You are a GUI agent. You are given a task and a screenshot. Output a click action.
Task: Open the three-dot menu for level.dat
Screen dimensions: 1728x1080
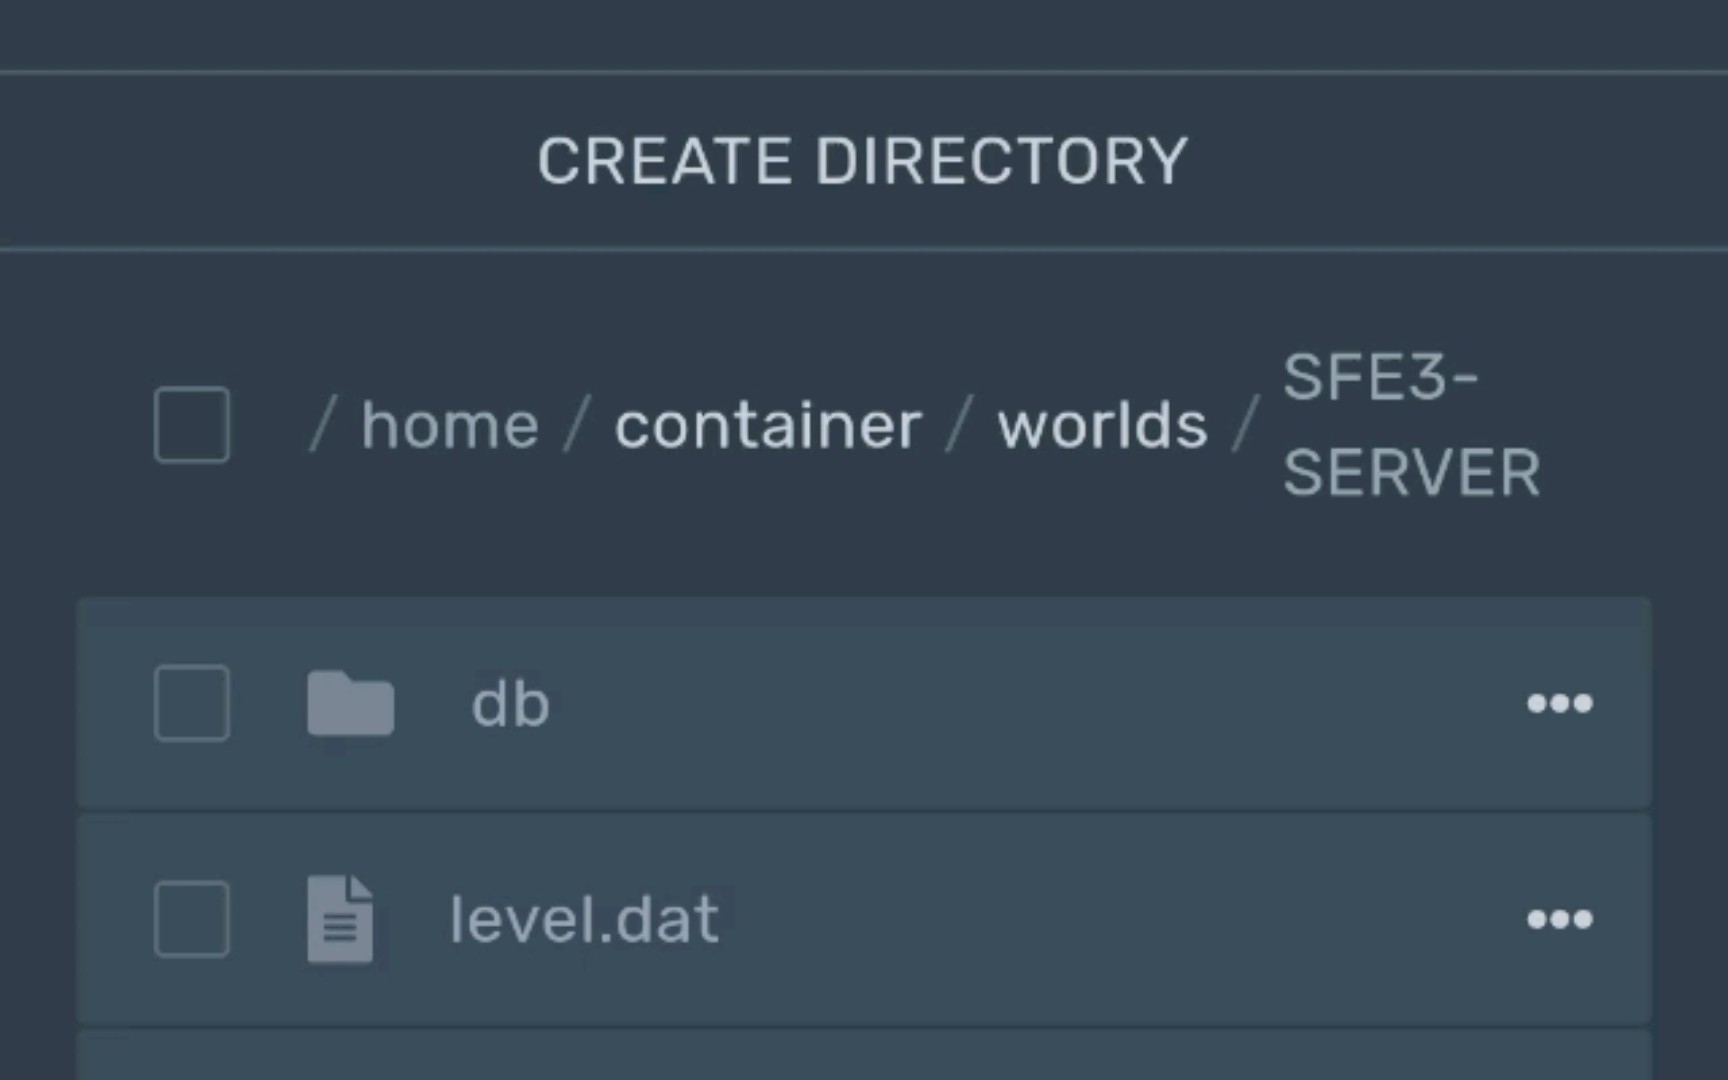(1559, 919)
